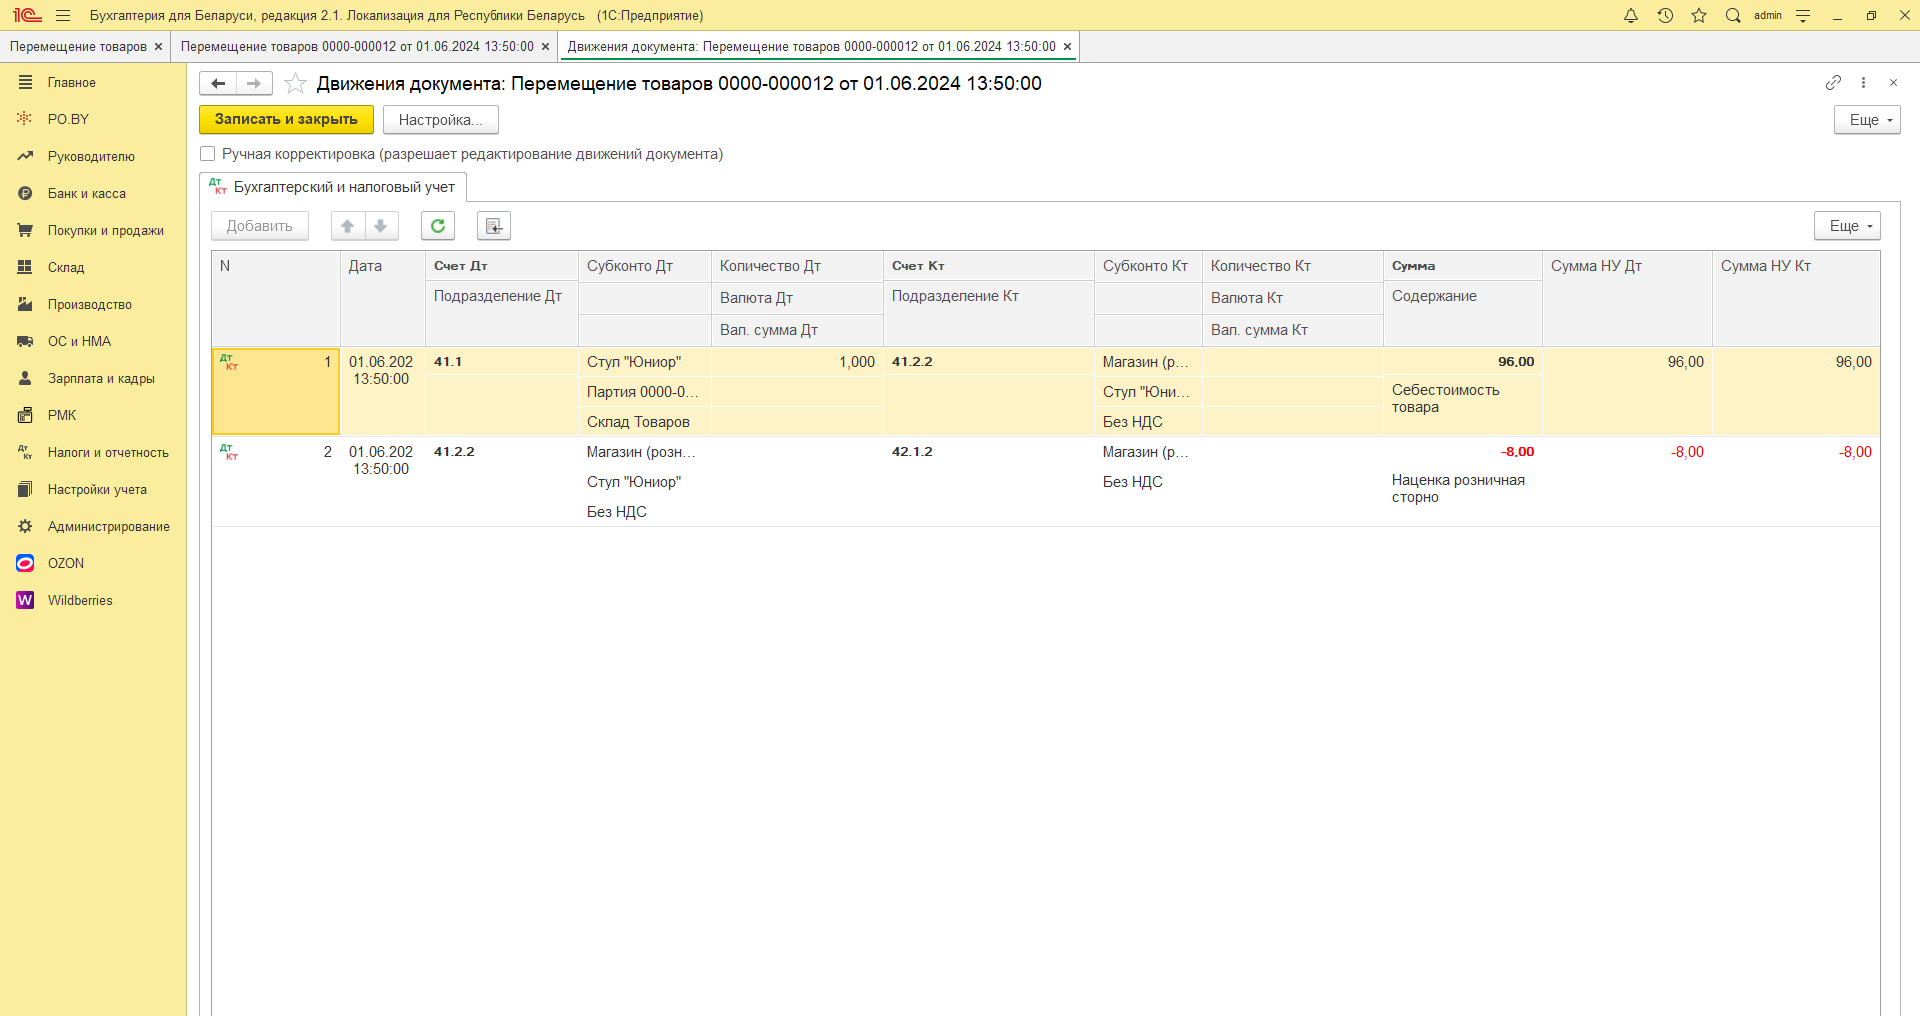Open the three-dot options menu
Image resolution: width=1920 pixels, height=1016 pixels.
[x=1863, y=83]
